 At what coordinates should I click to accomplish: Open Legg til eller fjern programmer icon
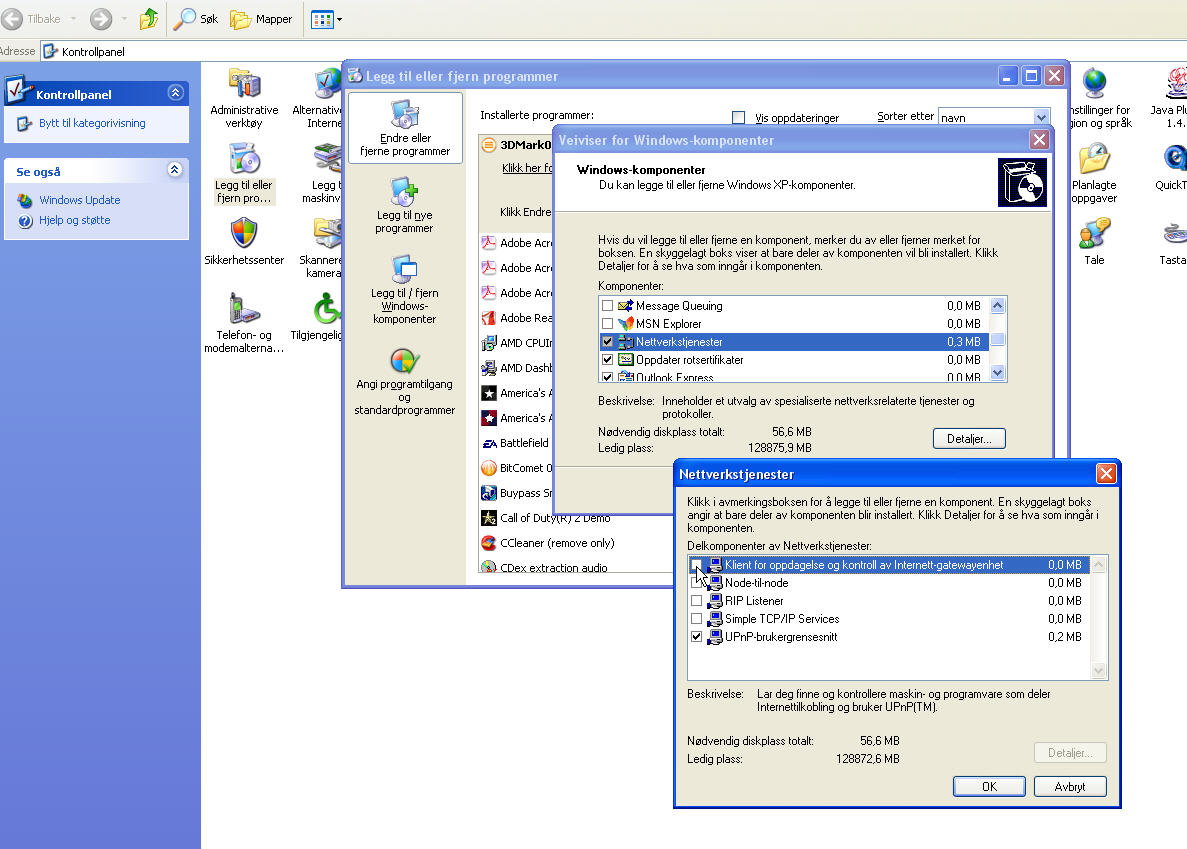(244, 173)
